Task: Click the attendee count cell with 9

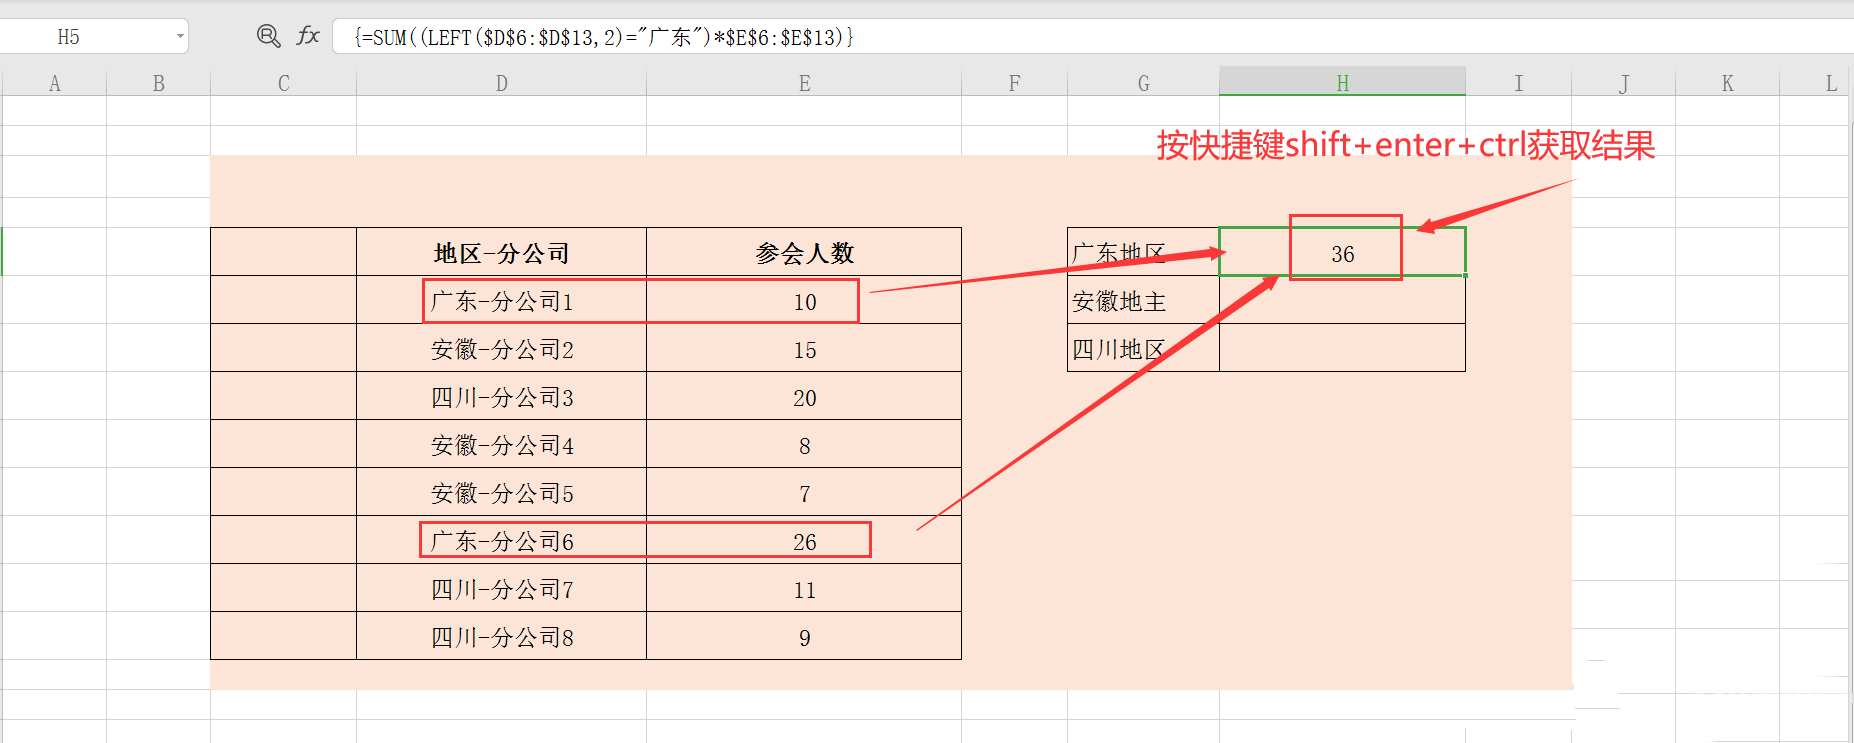Action: (804, 636)
